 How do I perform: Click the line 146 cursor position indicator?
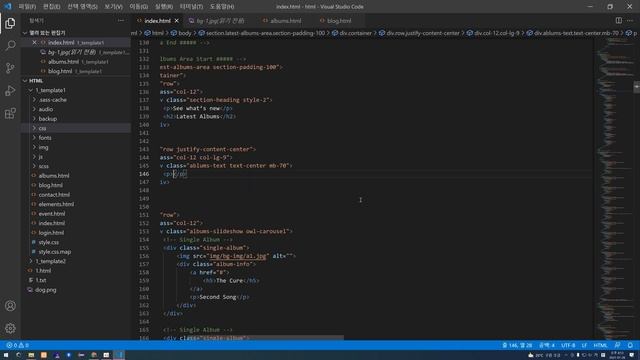pyautogui.click(x=517, y=345)
